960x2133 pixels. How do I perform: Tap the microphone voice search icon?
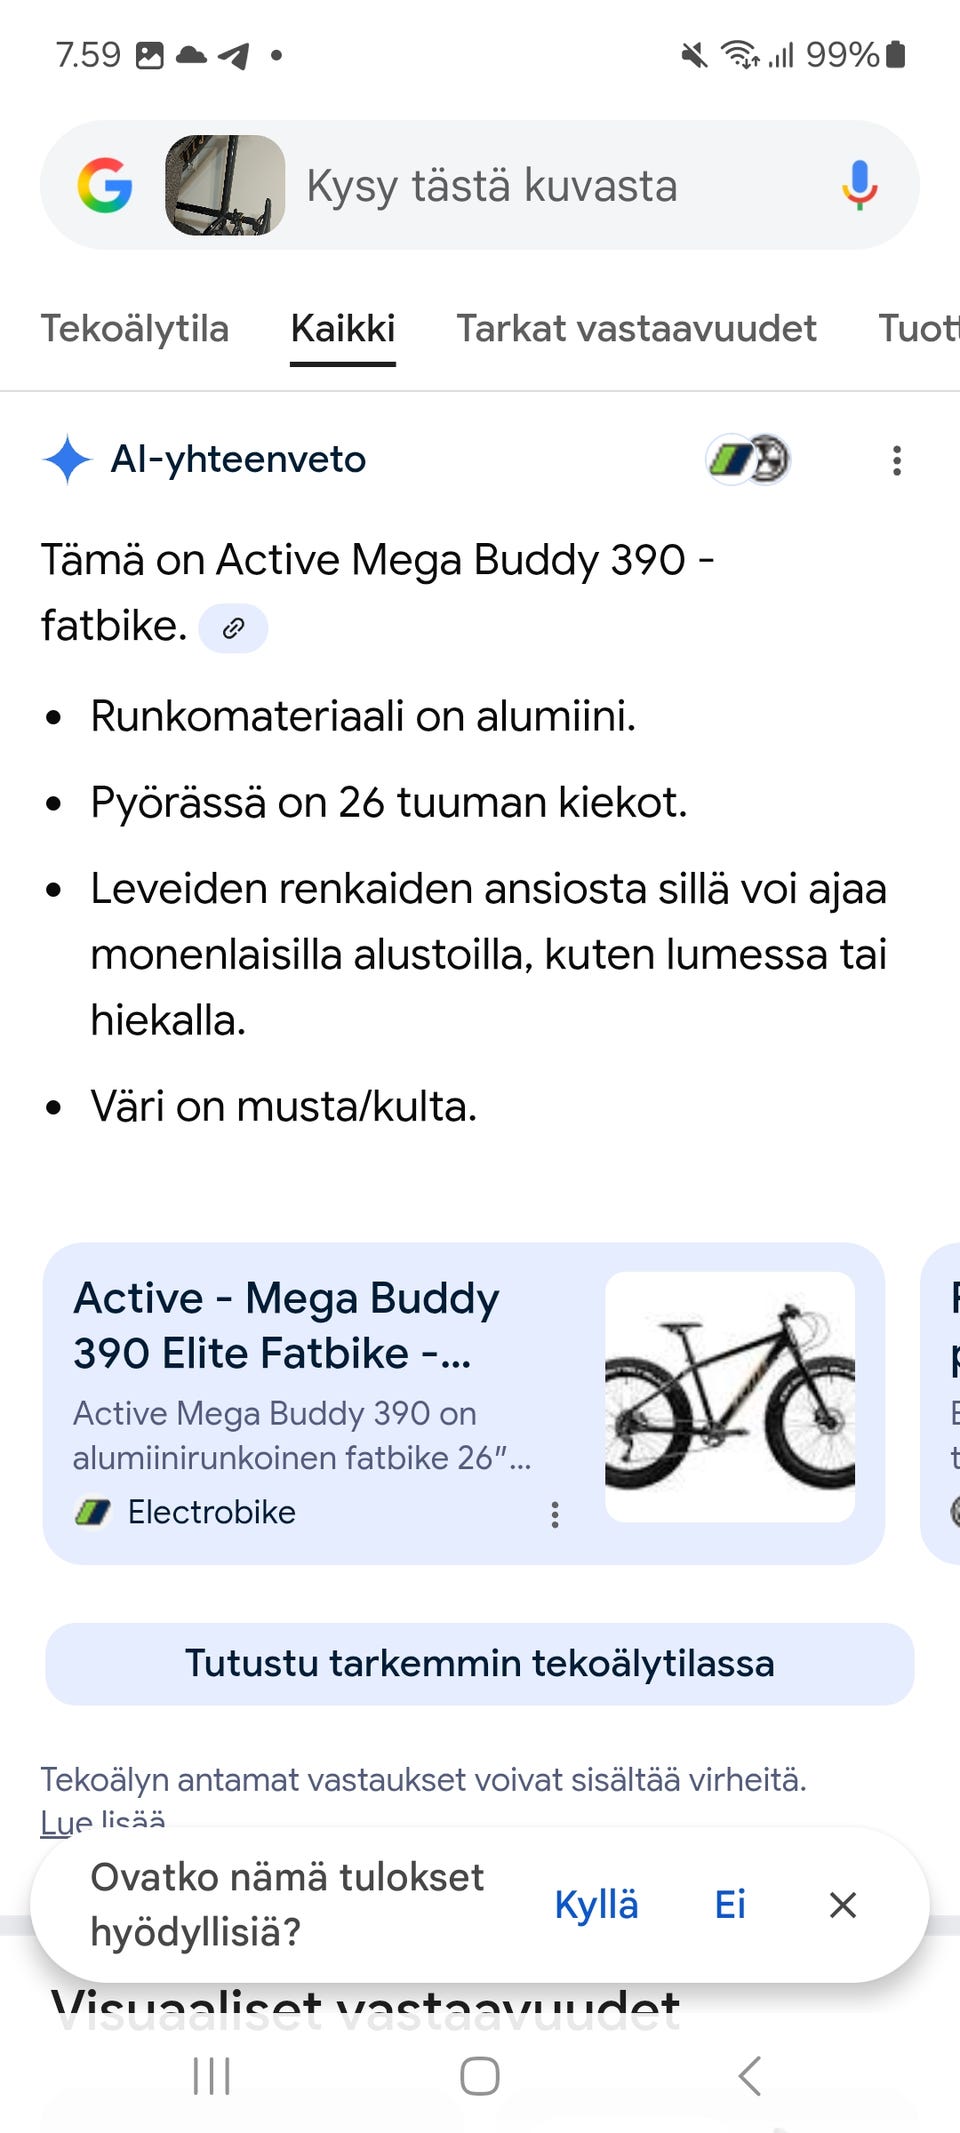tap(860, 186)
